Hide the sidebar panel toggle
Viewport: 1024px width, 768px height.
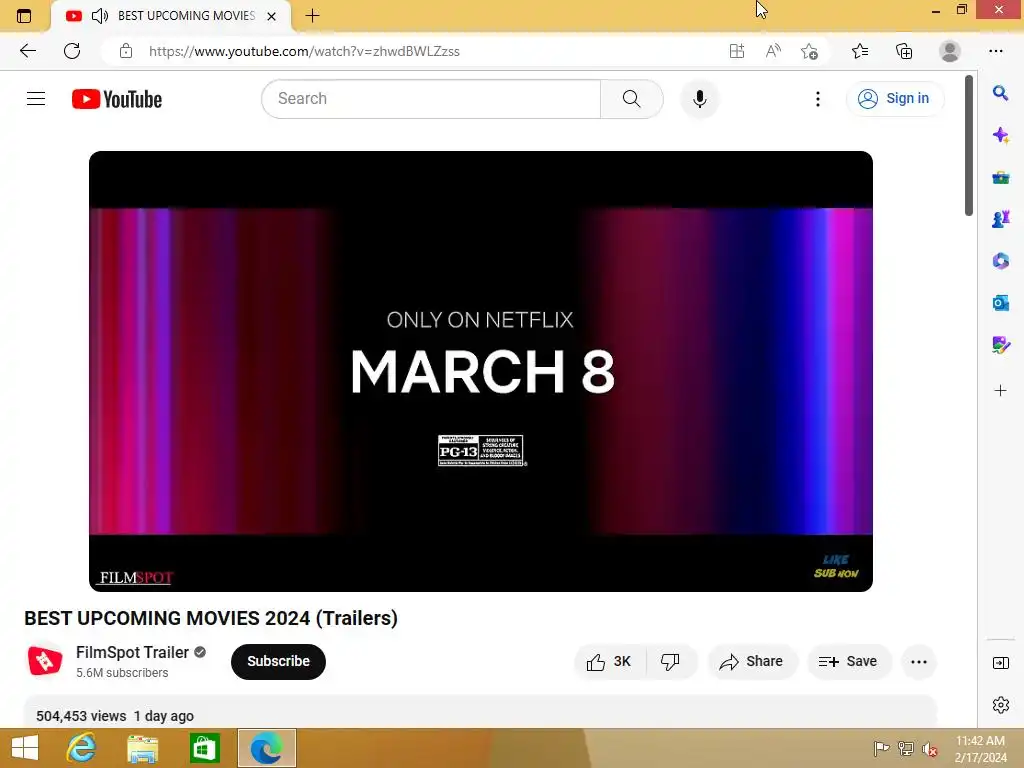(1000, 663)
